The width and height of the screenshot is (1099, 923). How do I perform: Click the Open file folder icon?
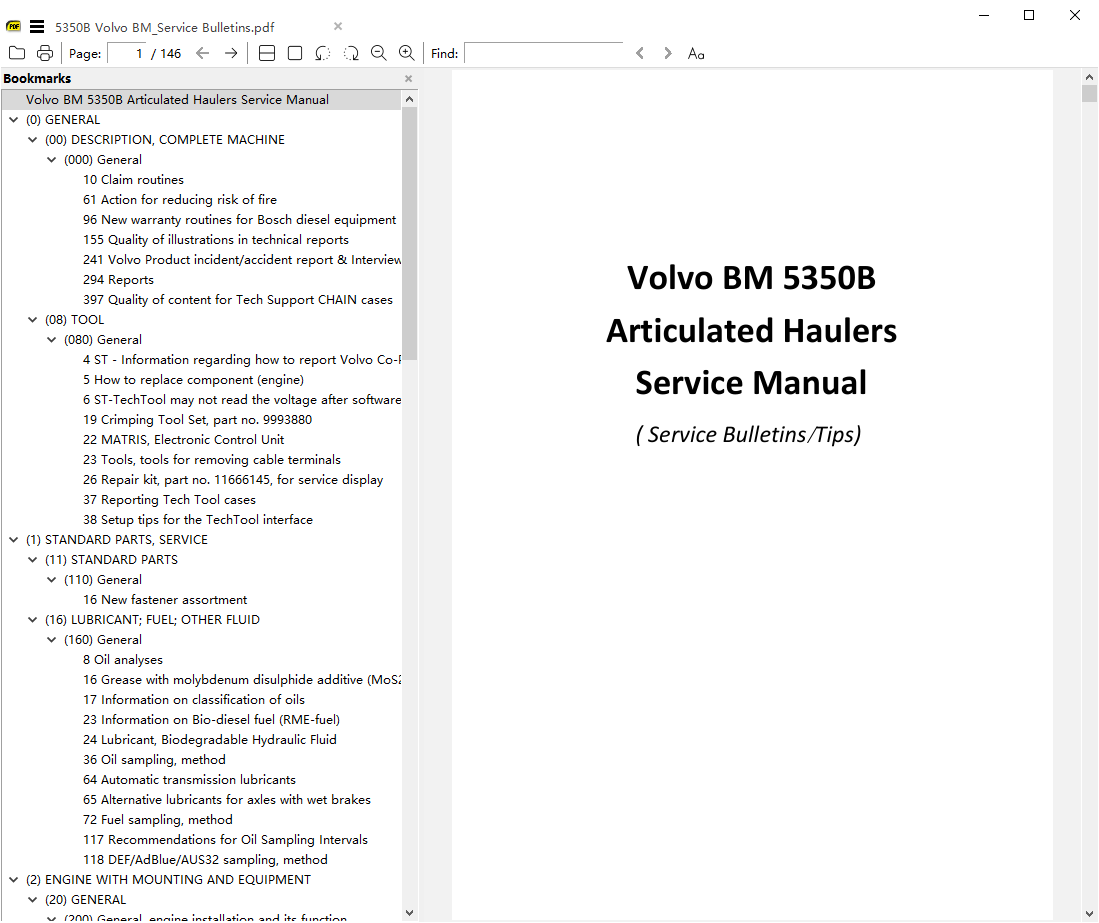17,53
